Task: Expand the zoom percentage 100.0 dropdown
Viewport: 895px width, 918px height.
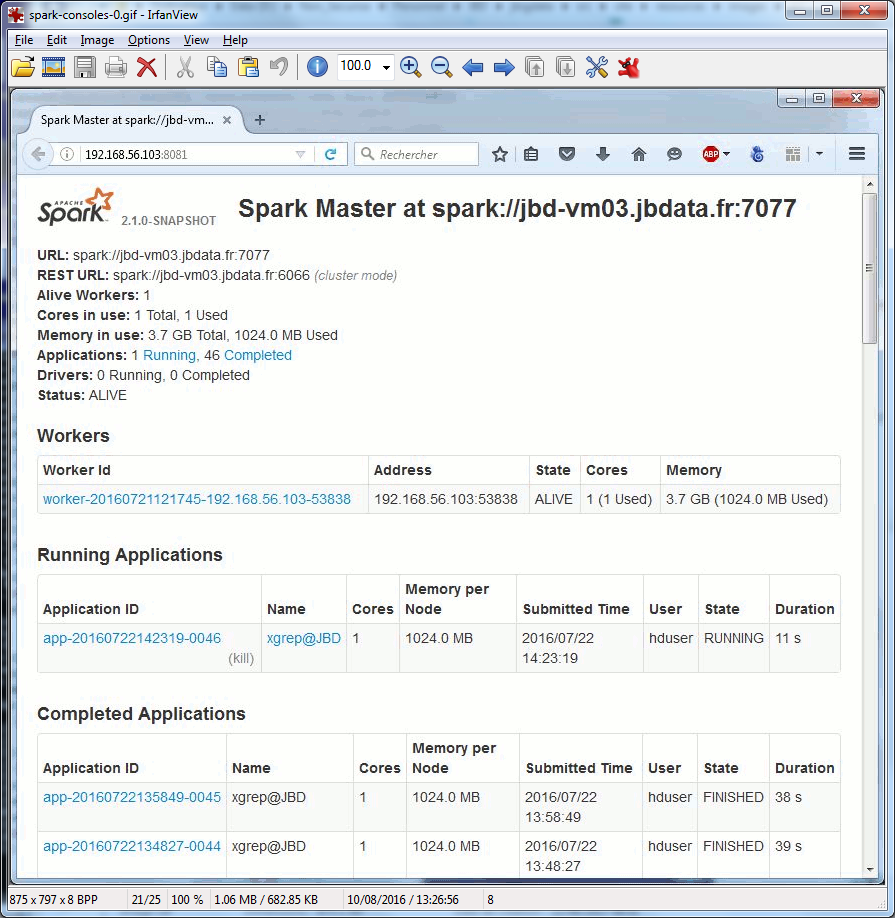Action: click(x=386, y=67)
